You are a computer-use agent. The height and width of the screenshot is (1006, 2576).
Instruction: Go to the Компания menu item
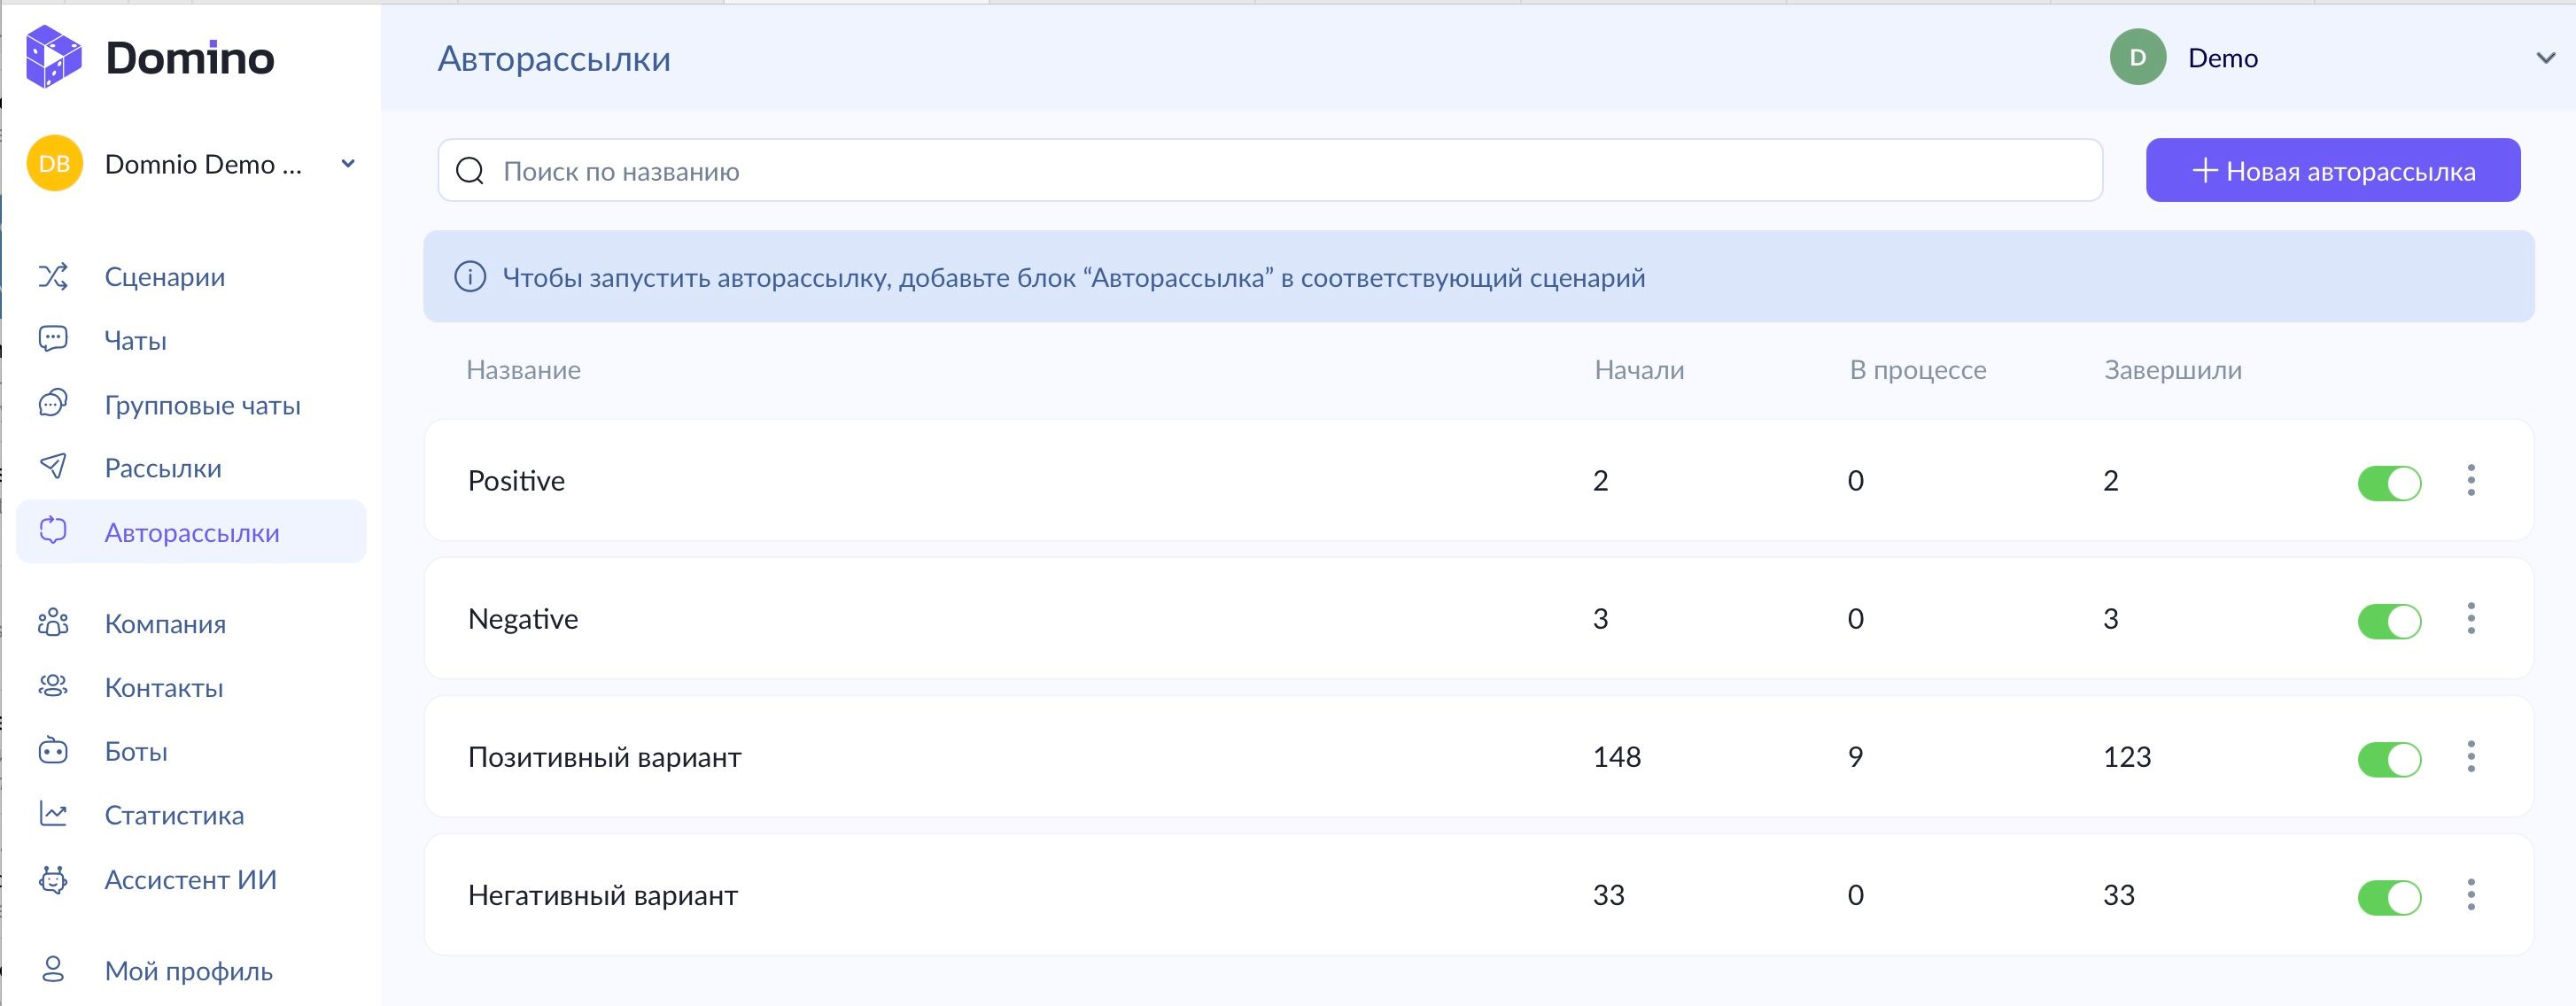pos(165,624)
